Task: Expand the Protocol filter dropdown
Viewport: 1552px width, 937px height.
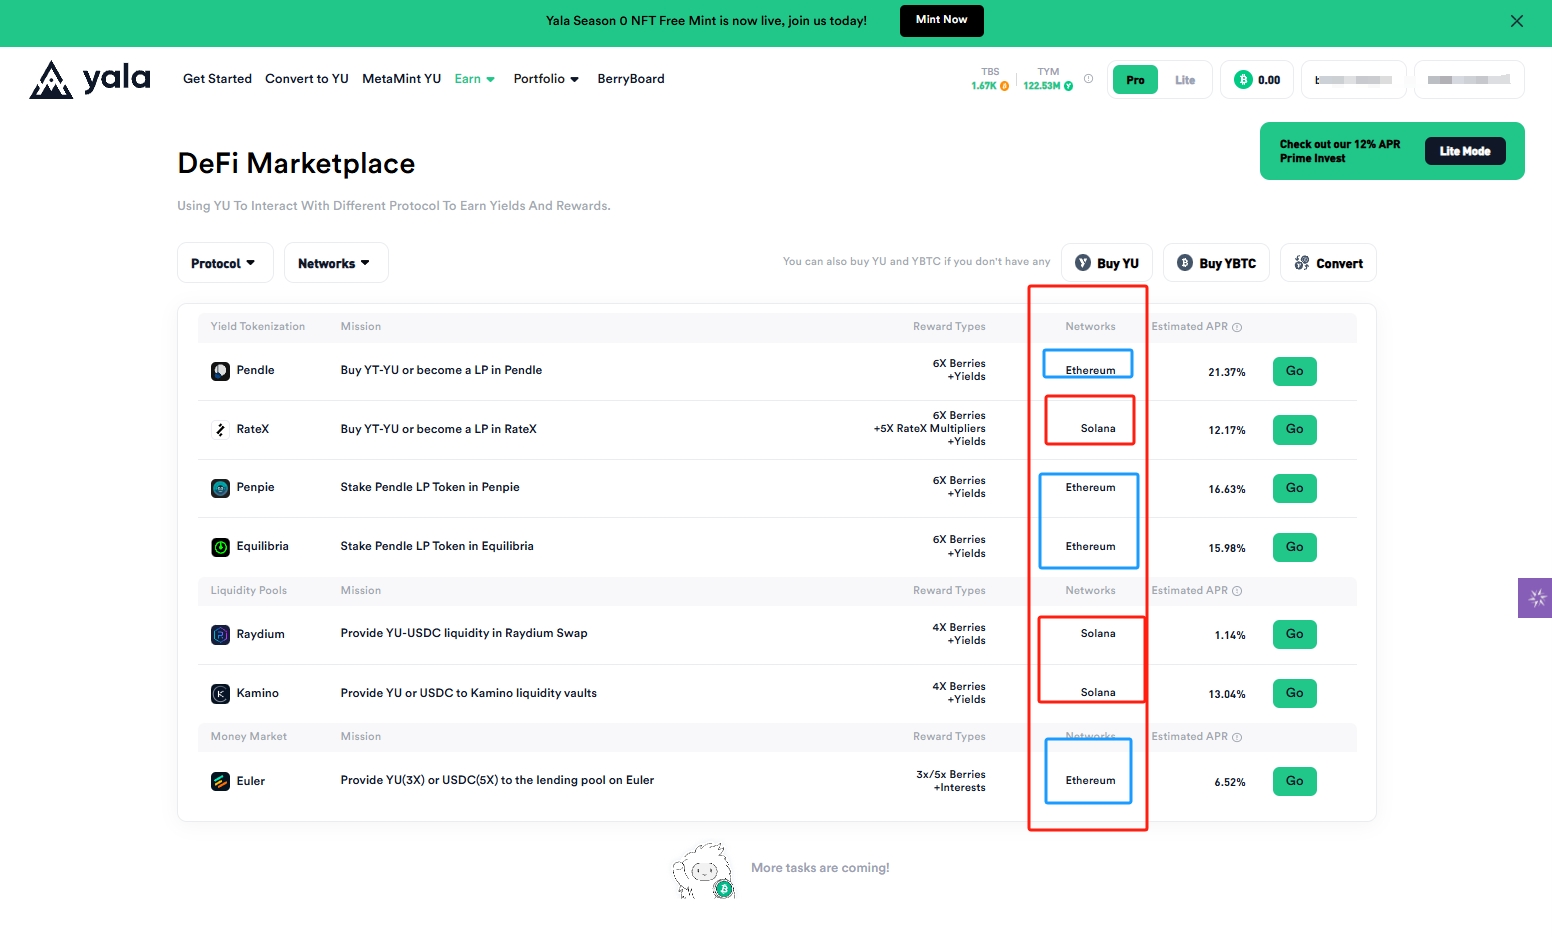Action: coord(224,263)
